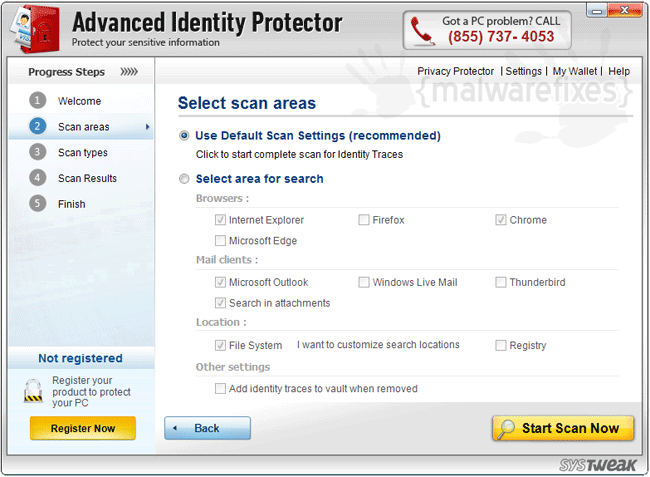Enable the Firefox checkbox
Viewport: 650px width, 477px height.
(364, 220)
